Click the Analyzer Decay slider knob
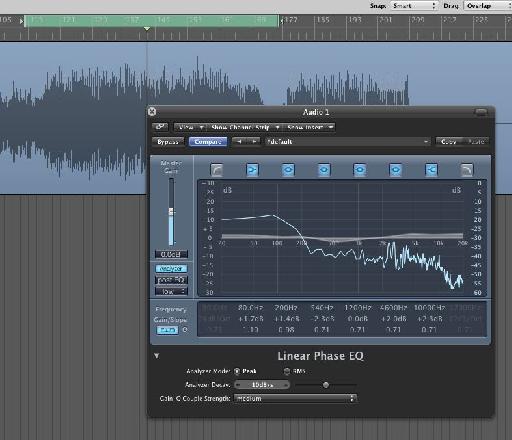This screenshot has width=512, height=440. [x=326, y=385]
